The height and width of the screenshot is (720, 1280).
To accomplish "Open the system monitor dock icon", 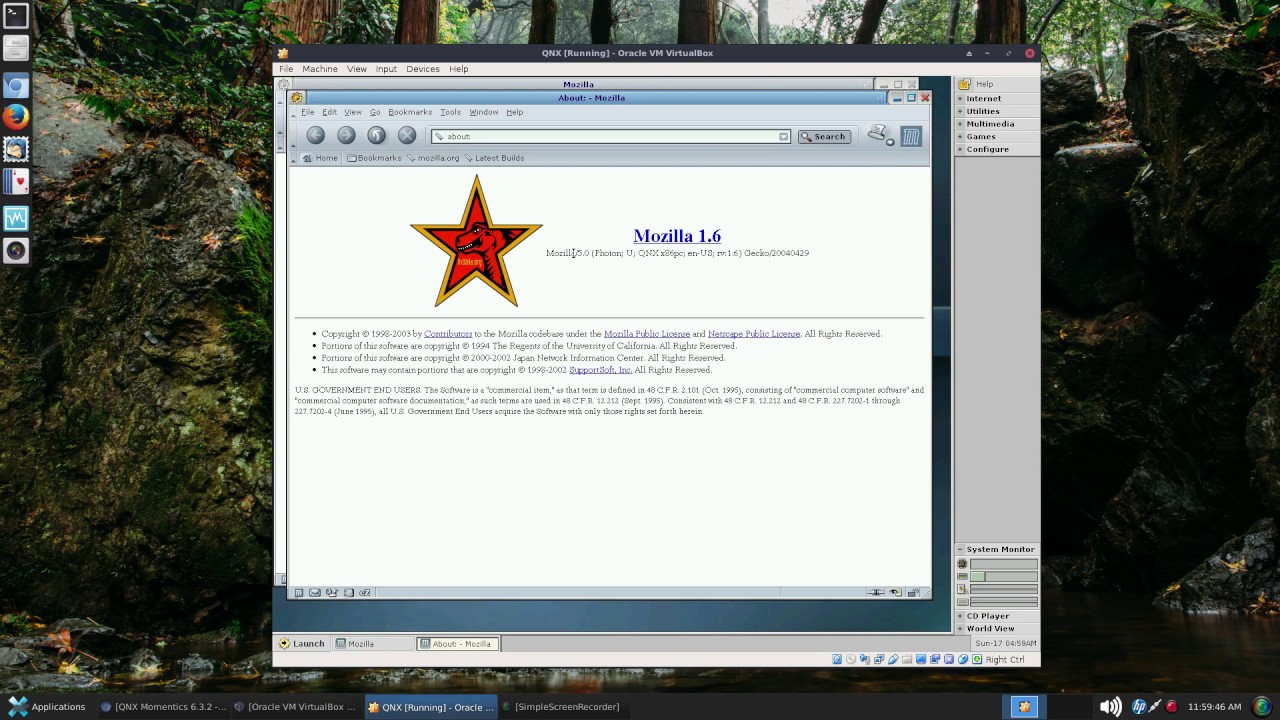I will 16,218.
